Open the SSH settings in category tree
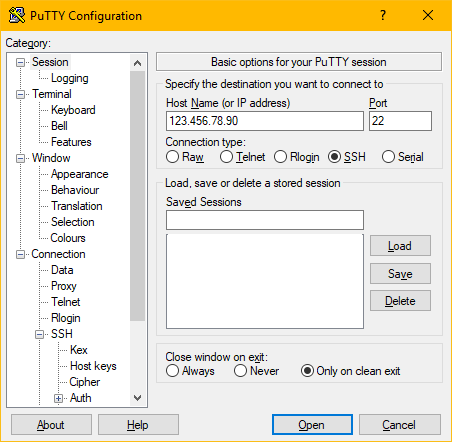This screenshot has height=444, width=455. click(62, 334)
